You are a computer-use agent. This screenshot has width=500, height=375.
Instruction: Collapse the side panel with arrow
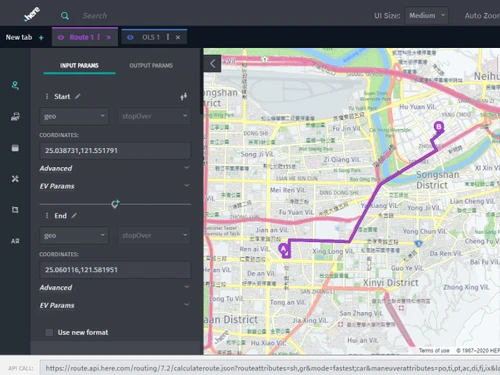213,63
